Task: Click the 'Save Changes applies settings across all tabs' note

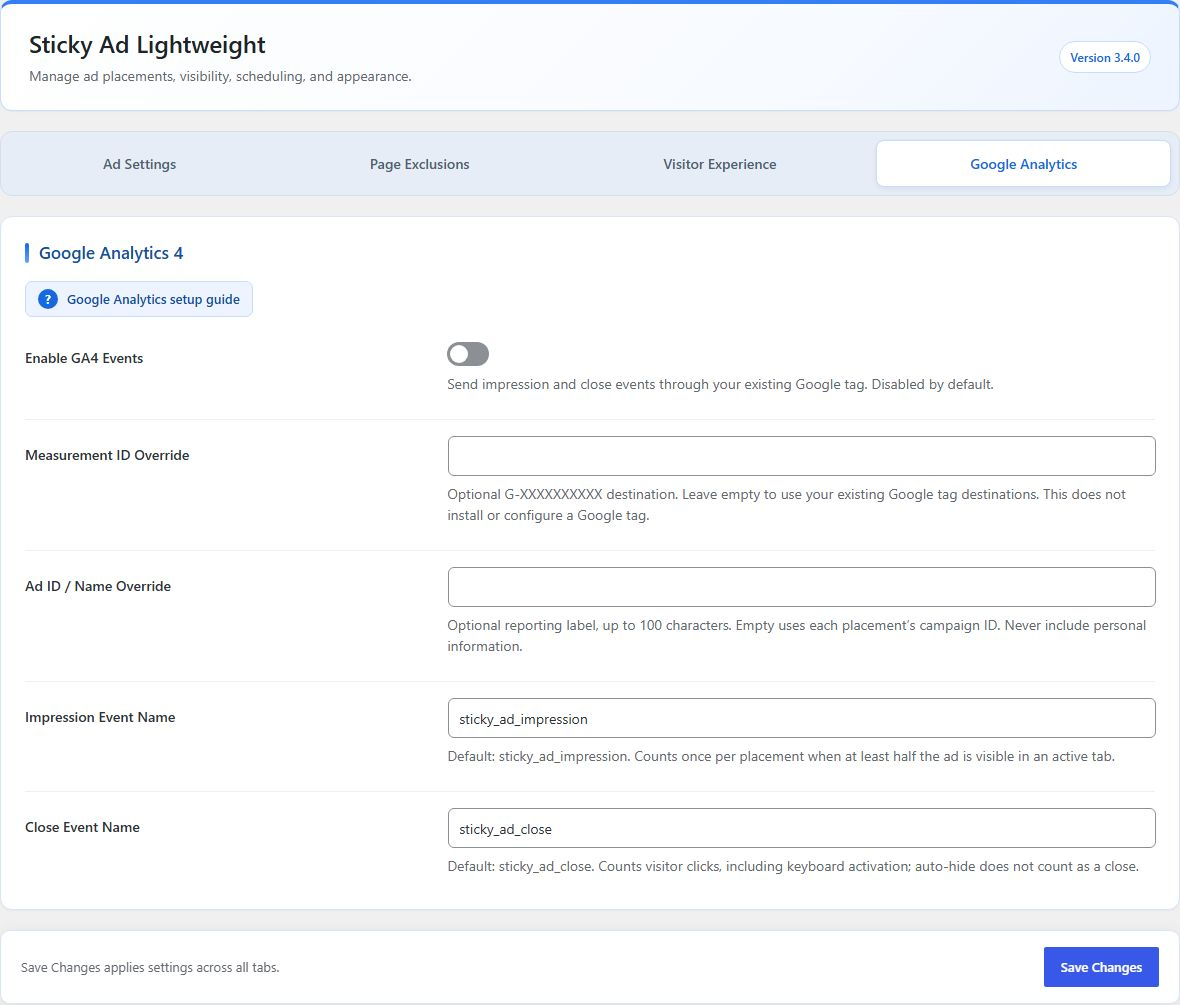Action: click(x=150, y=967)
